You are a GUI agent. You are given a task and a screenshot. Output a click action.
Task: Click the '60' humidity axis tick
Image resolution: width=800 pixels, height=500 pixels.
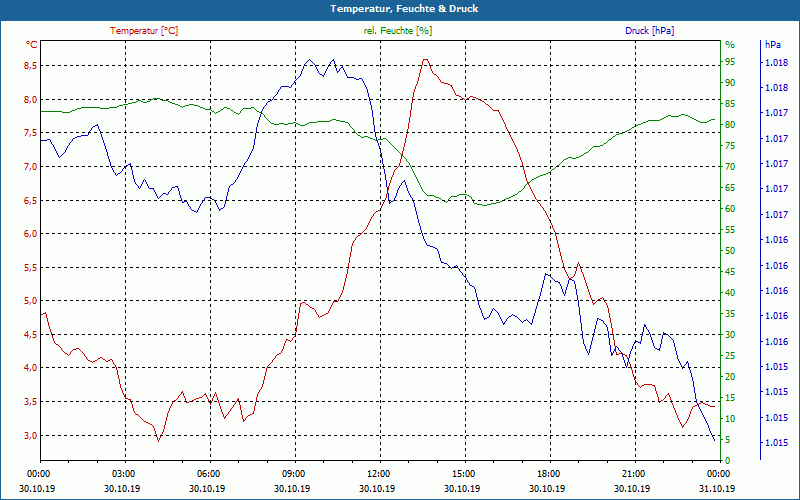(x=730, y=209)
